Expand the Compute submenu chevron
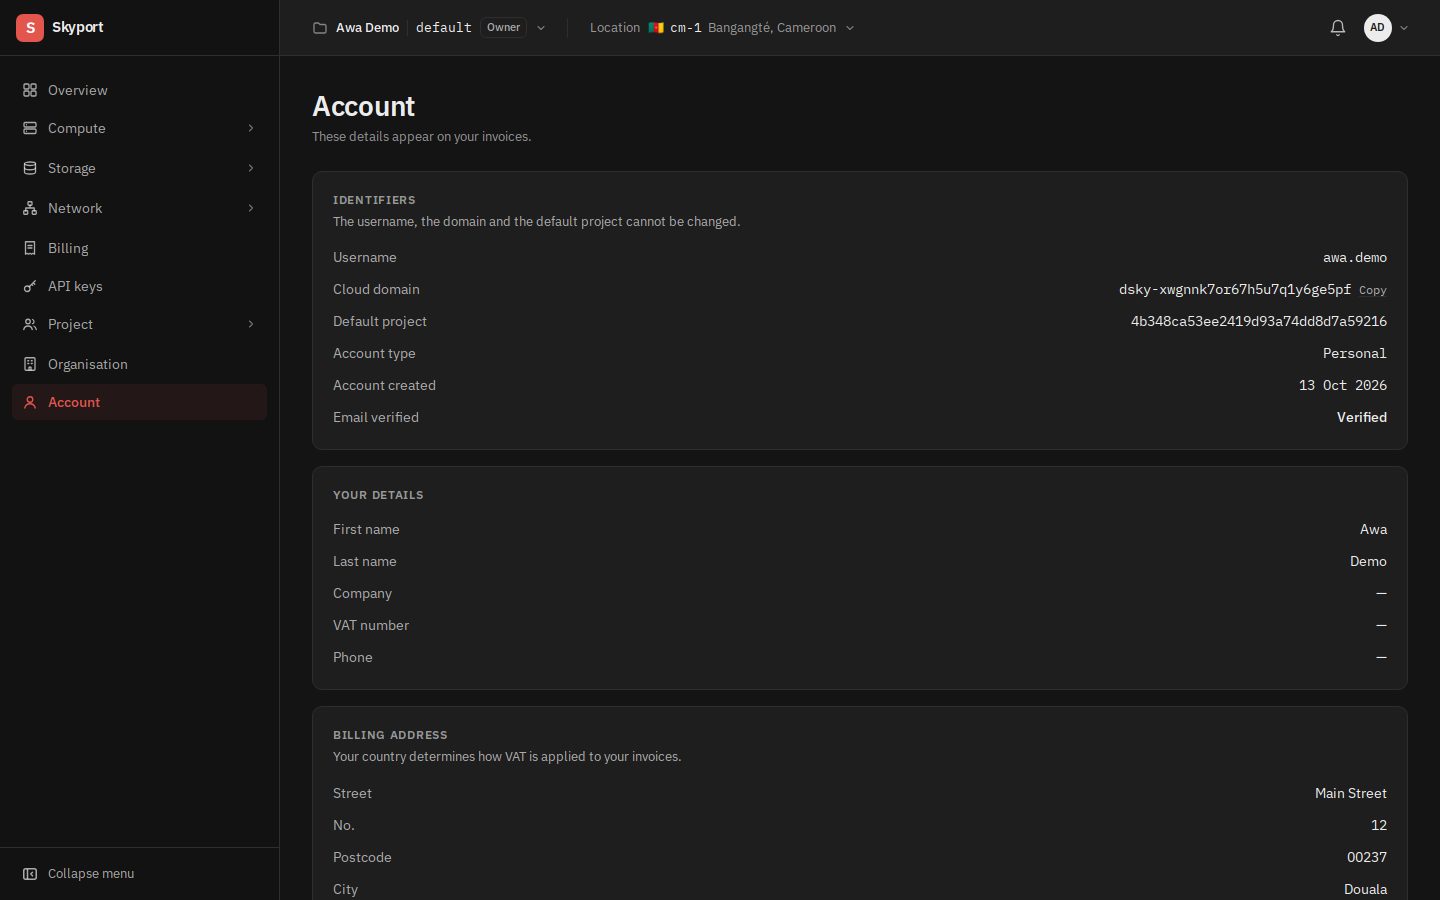The image size is (1440, 900). click(251, 128)
